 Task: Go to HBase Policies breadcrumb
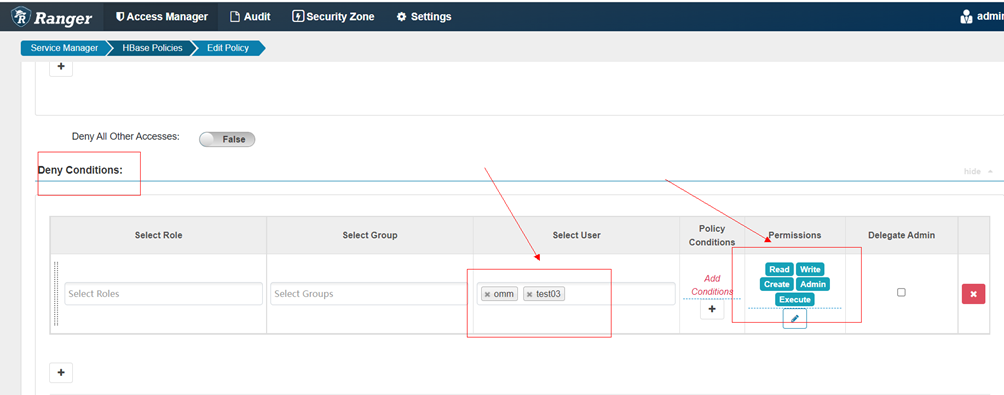(x=152, y=48)
